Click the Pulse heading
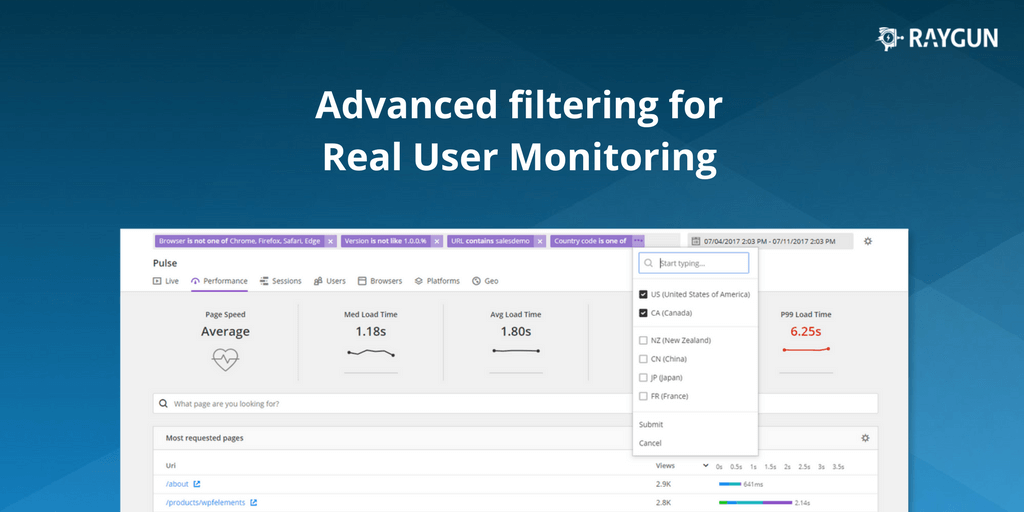 pyautogui.click(x=165, y=263)
